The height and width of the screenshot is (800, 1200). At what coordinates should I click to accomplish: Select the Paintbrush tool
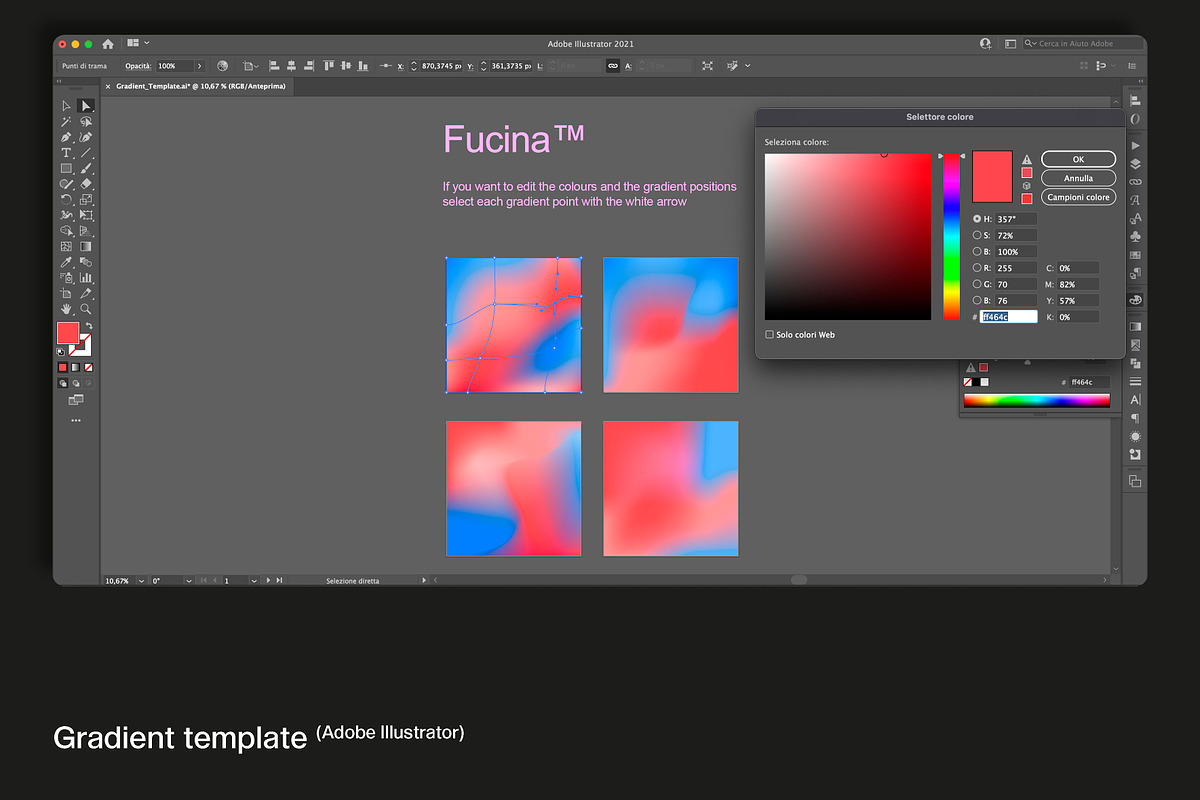(x=86, y=168)
